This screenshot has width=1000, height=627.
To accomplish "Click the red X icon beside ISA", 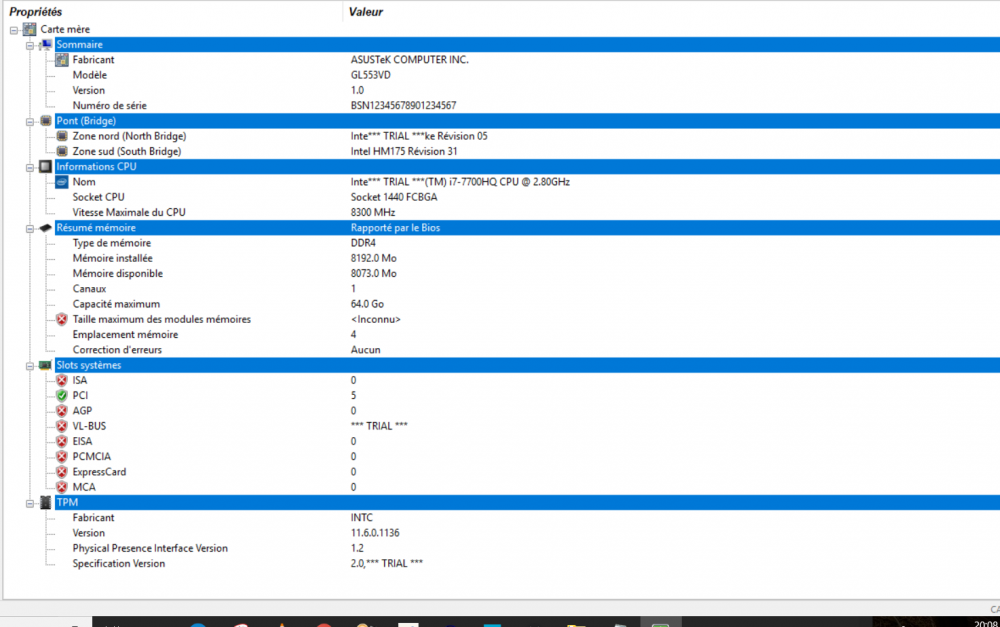I will (62, 381).
